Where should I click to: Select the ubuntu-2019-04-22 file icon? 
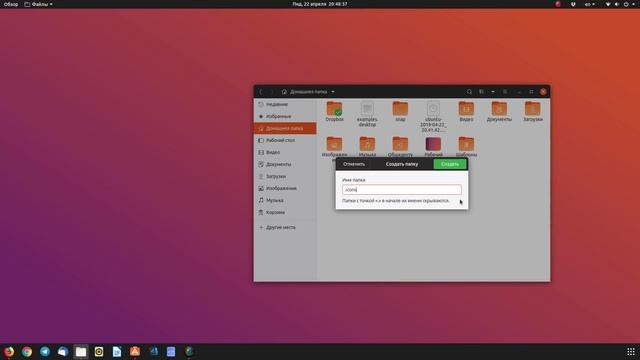[x=433, y=109]
